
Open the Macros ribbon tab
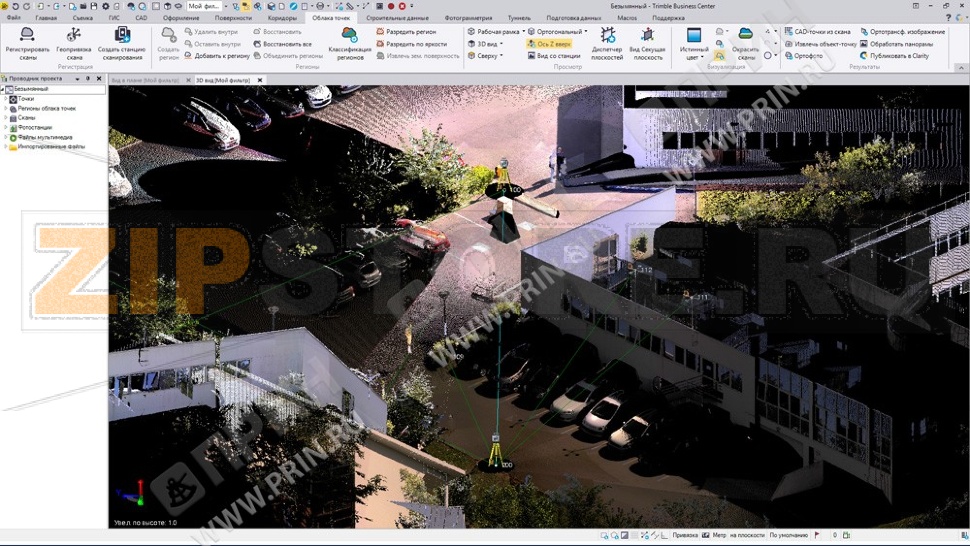pos(627,18)
